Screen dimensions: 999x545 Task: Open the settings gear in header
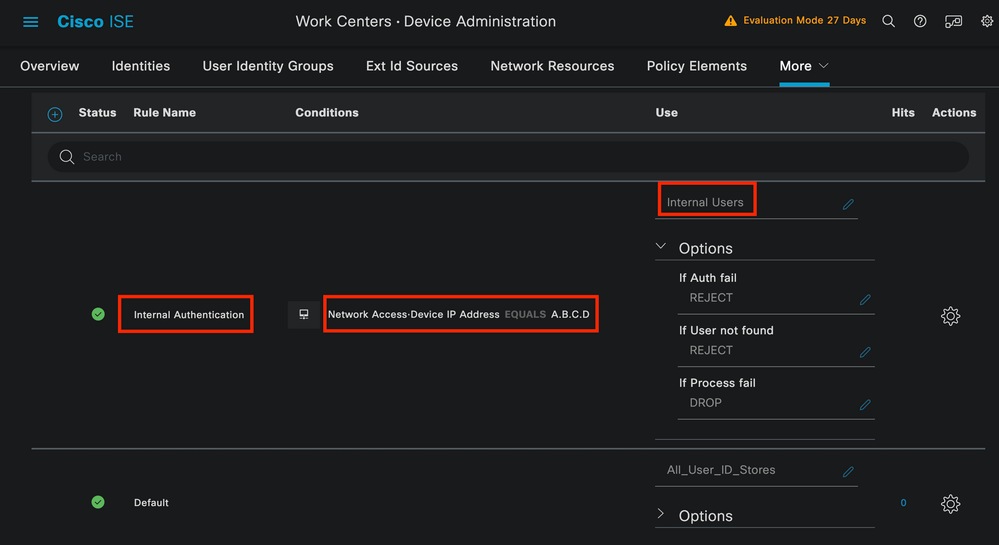(987, 22)
